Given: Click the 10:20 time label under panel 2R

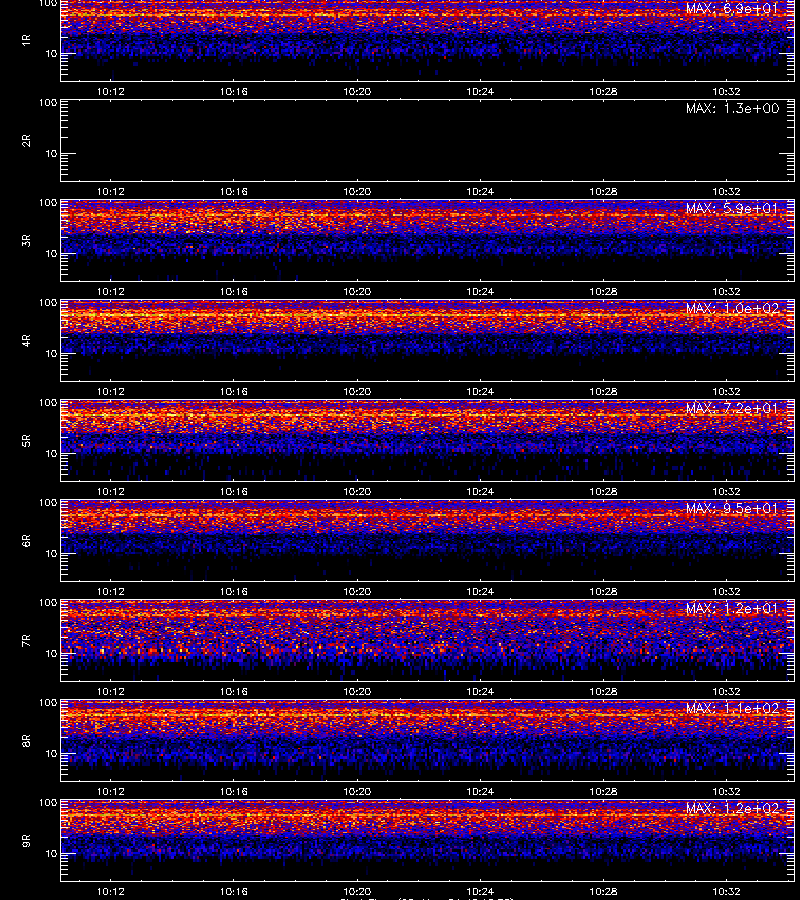Looking at the screenshot, I should pyautogui.click(x=357, y=191).
